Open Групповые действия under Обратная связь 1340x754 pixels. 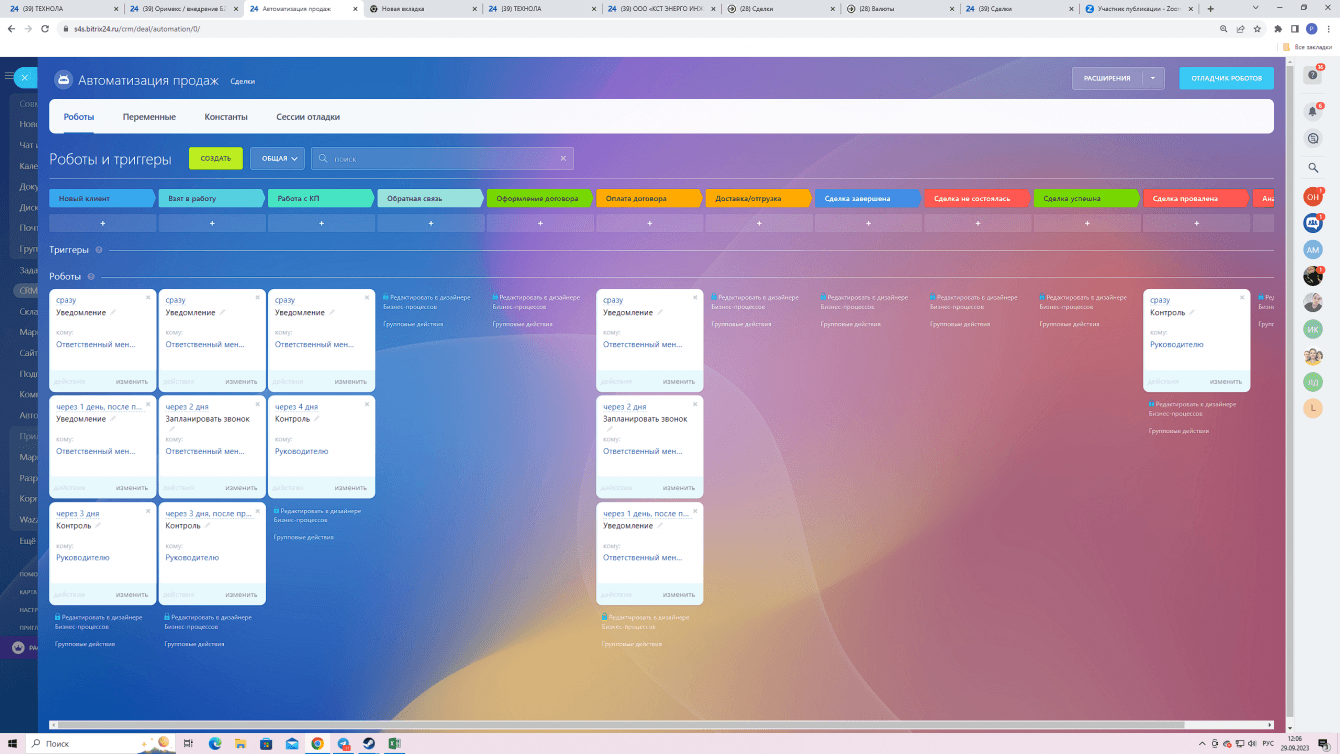(x=413, y=324)
